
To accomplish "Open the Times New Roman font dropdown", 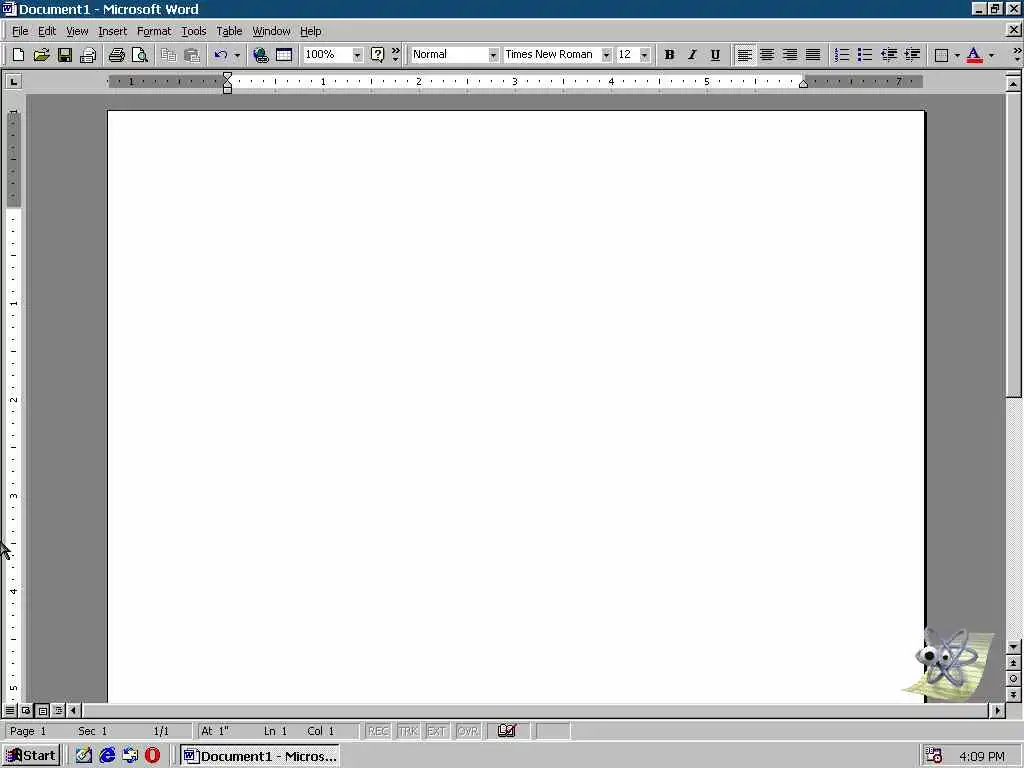I will point(606,55).
